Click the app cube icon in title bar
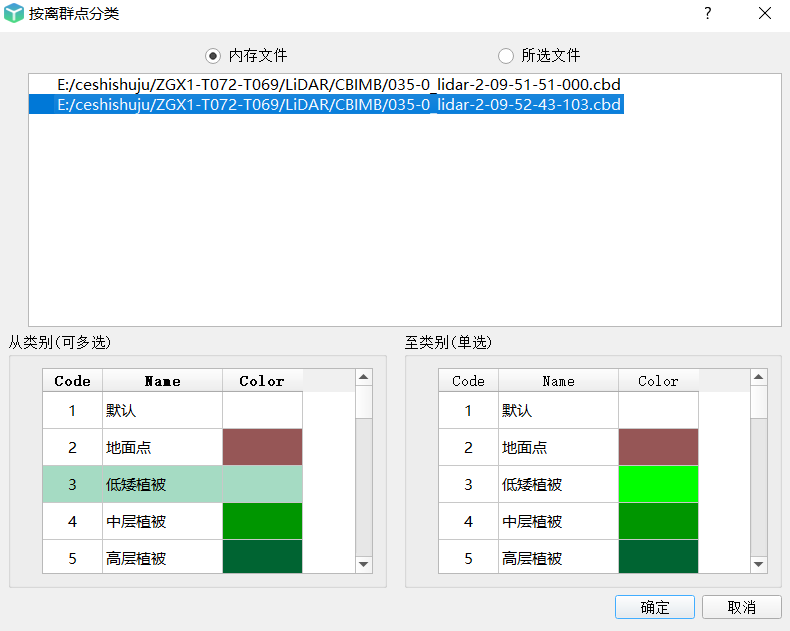This screenshot has width=790, height=631. (x=14, y=13)
